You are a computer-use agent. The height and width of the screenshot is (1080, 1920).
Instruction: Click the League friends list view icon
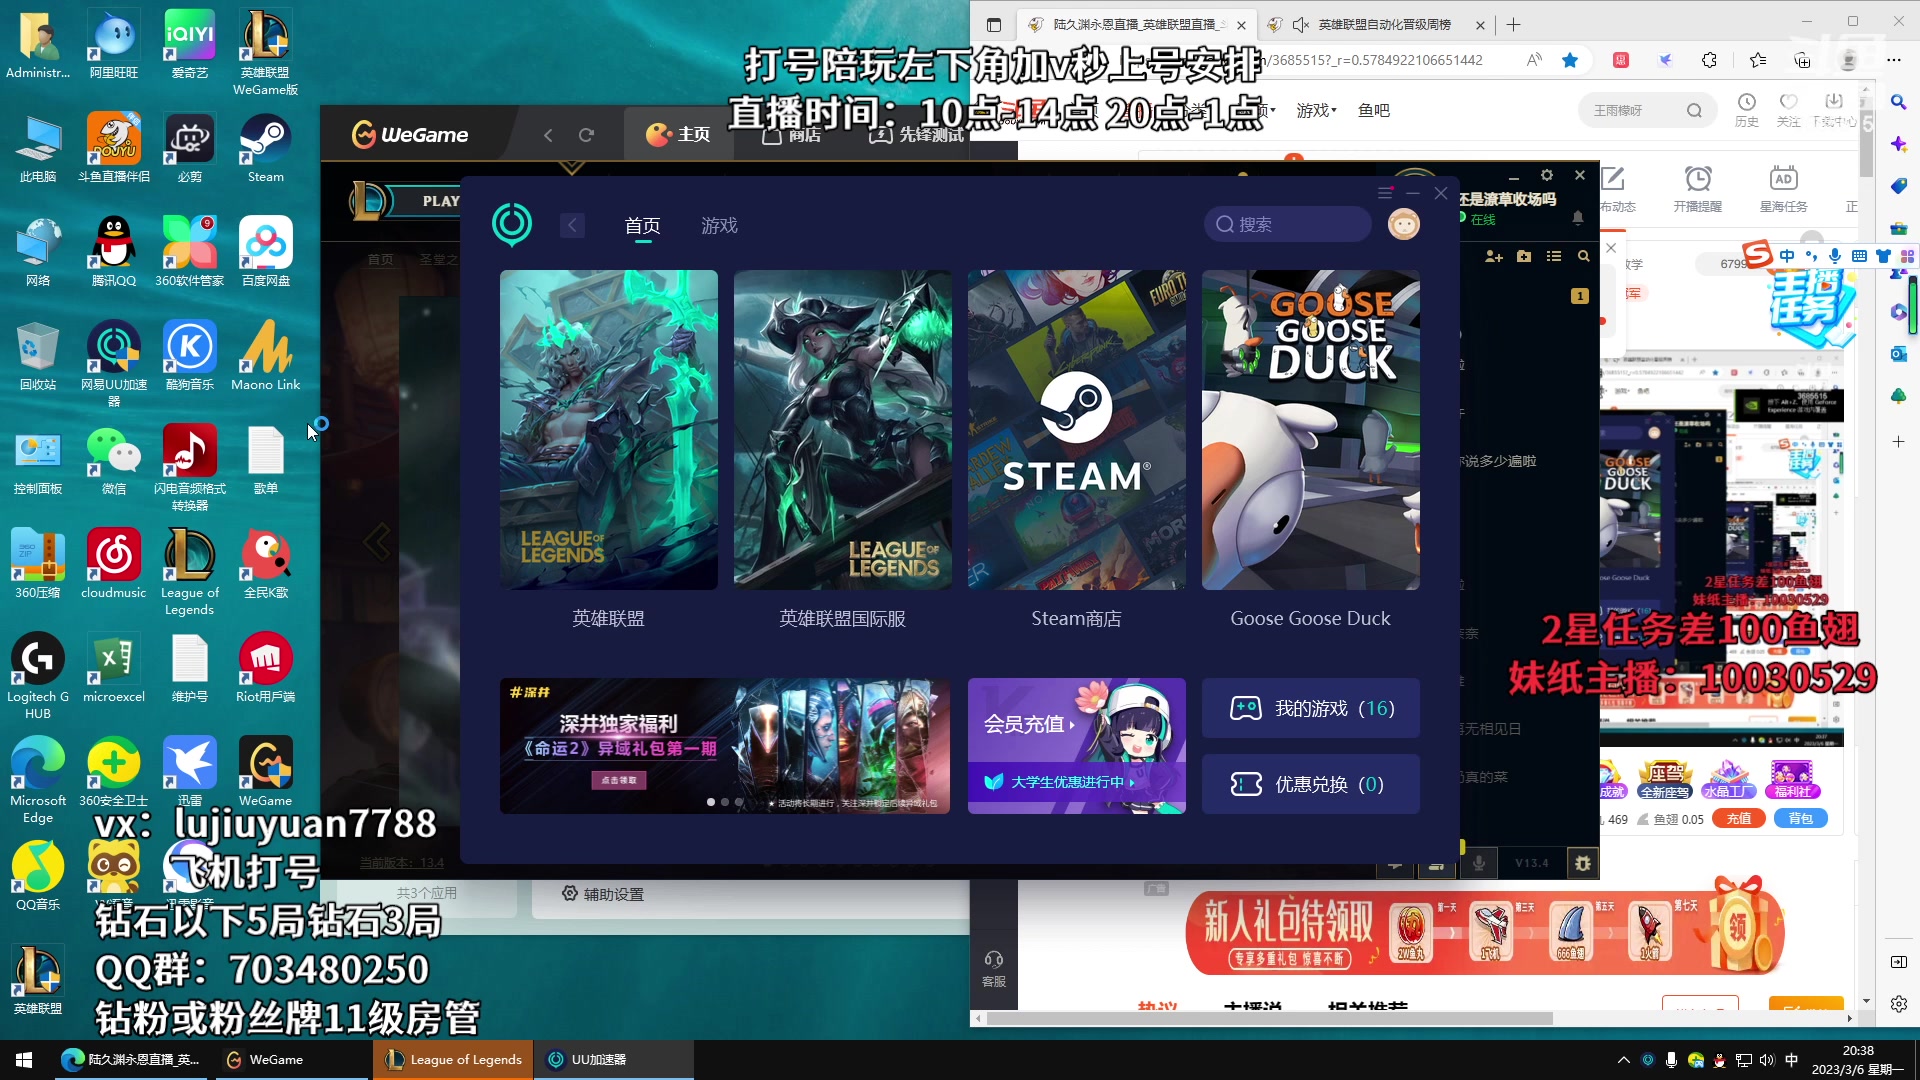pos(1554,256)
